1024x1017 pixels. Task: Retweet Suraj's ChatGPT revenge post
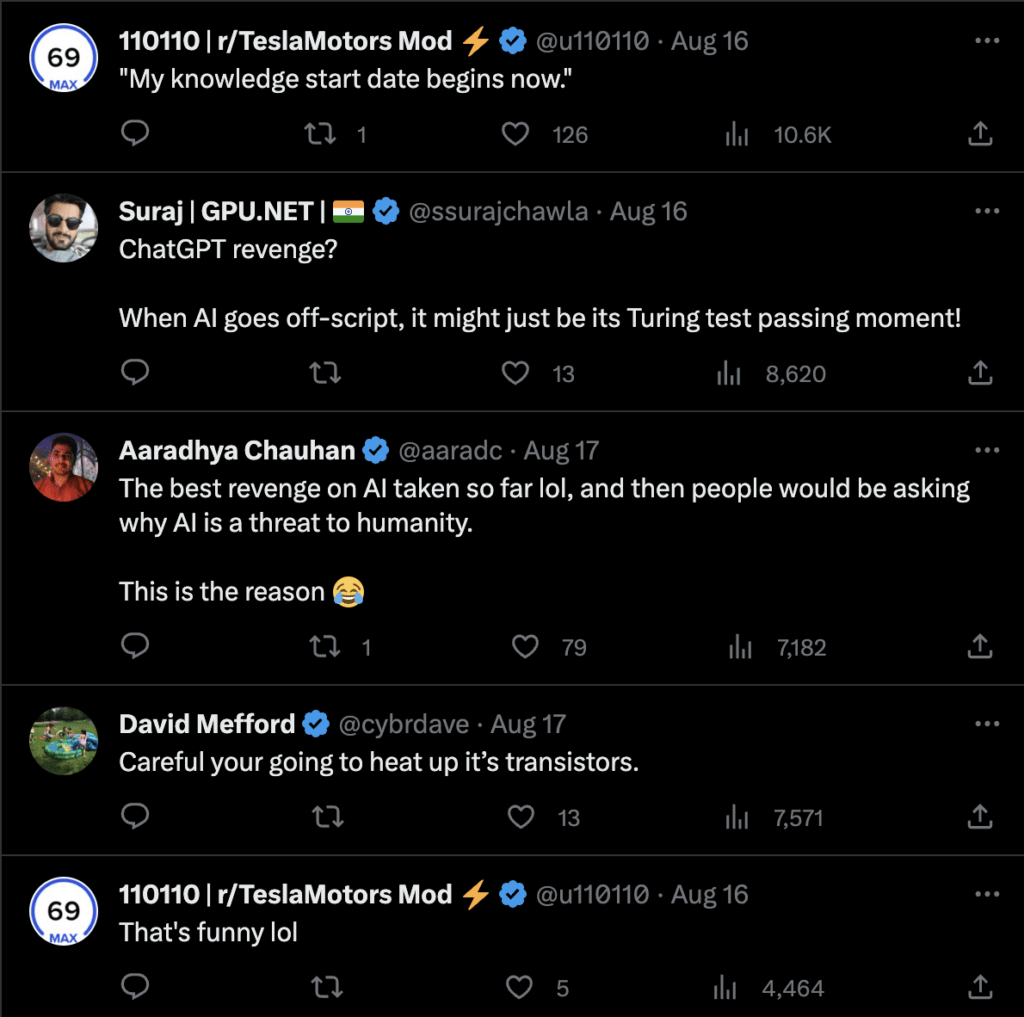point(325,373)
